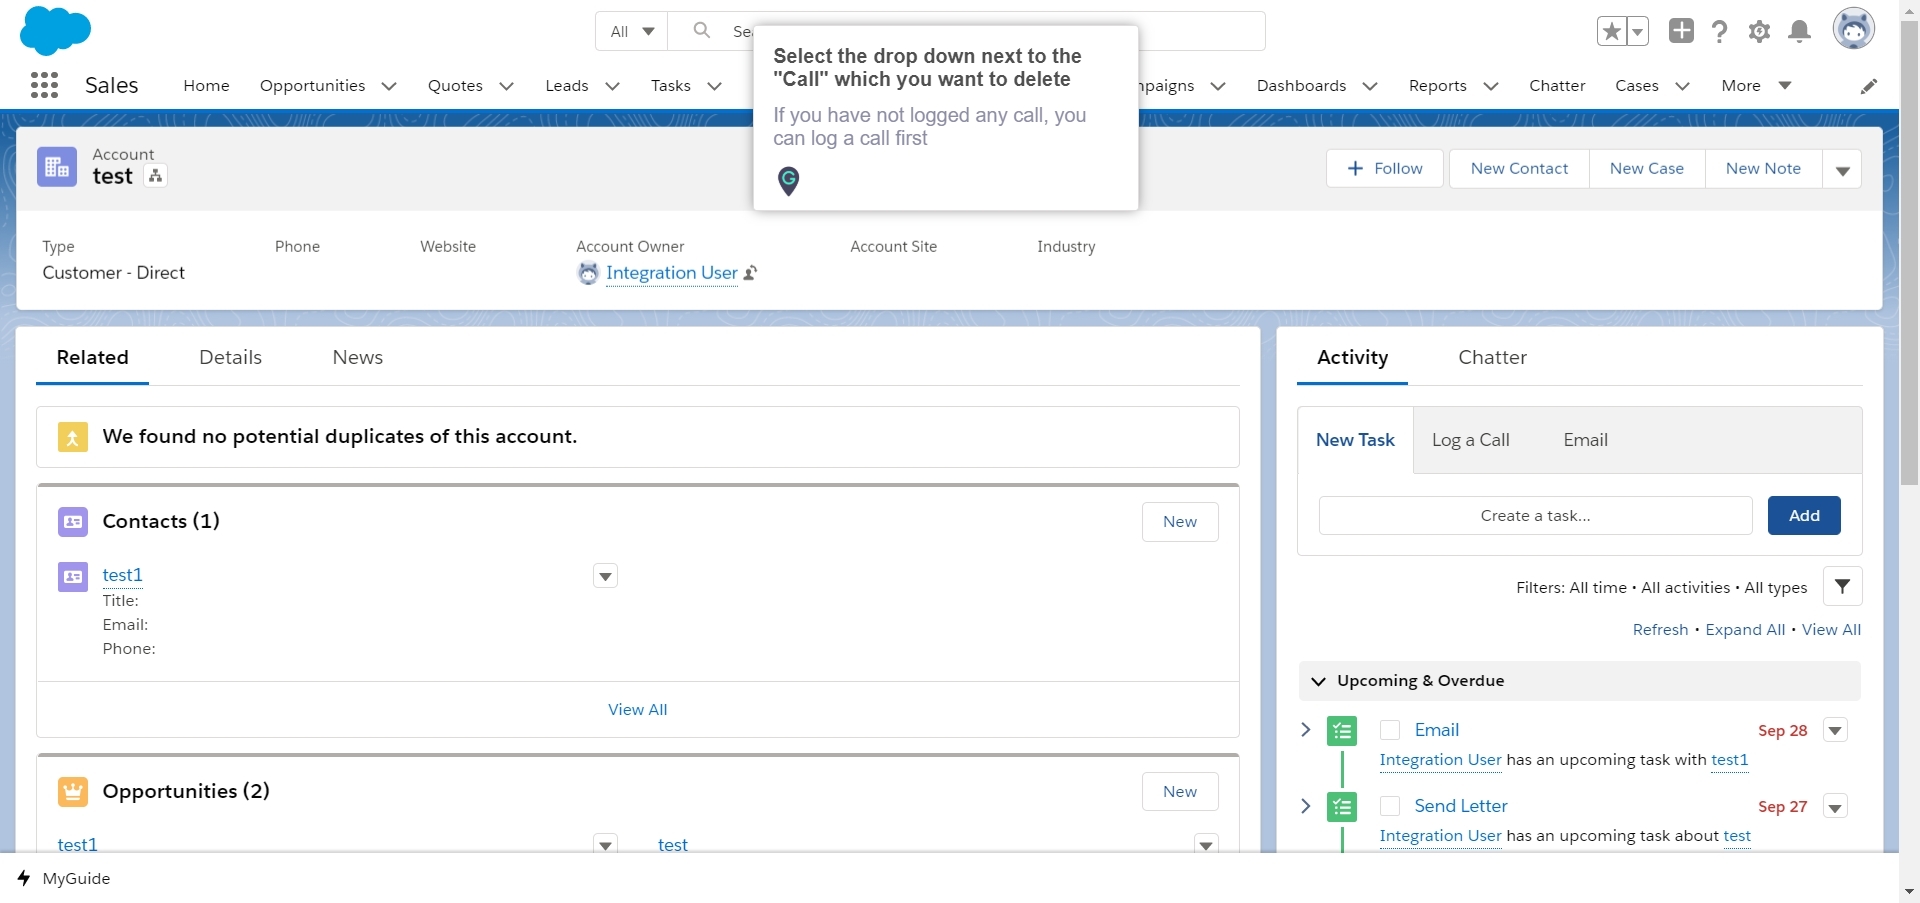This screenshot has height=903, width=1920.
Task: Click the Expand All link
Action: point(1745,630)
